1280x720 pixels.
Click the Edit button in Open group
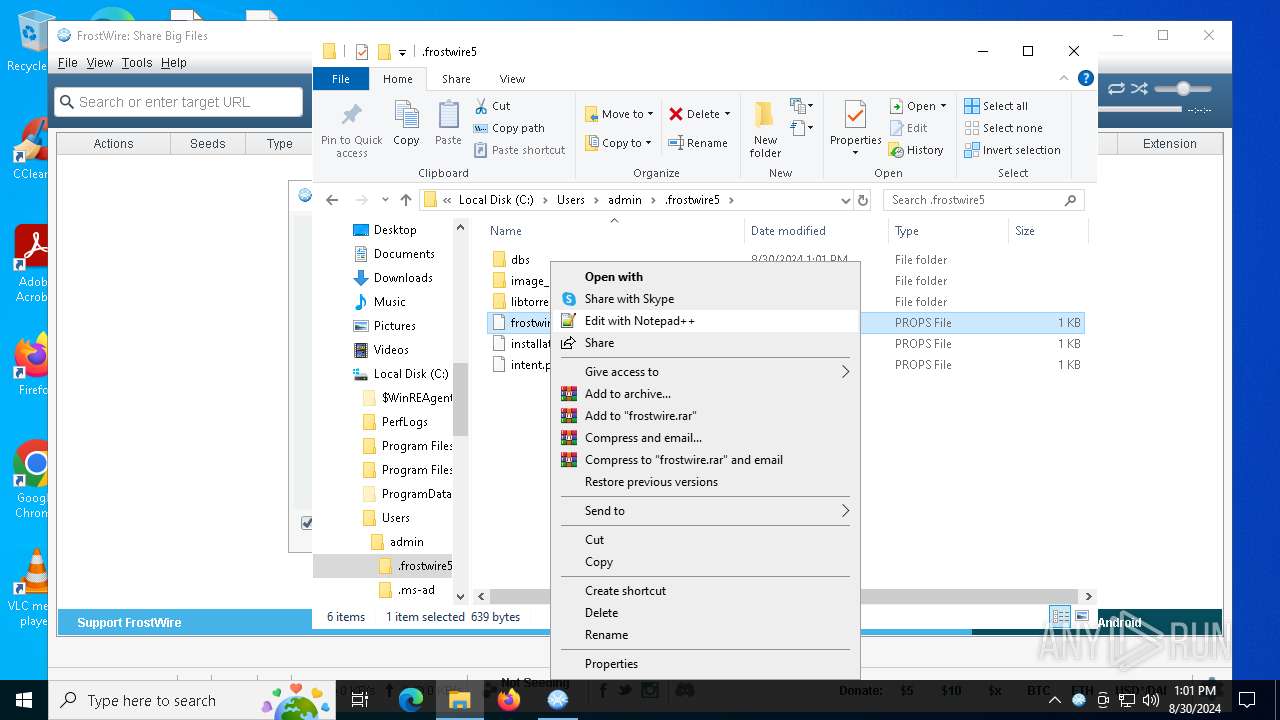tap(909, 128)
